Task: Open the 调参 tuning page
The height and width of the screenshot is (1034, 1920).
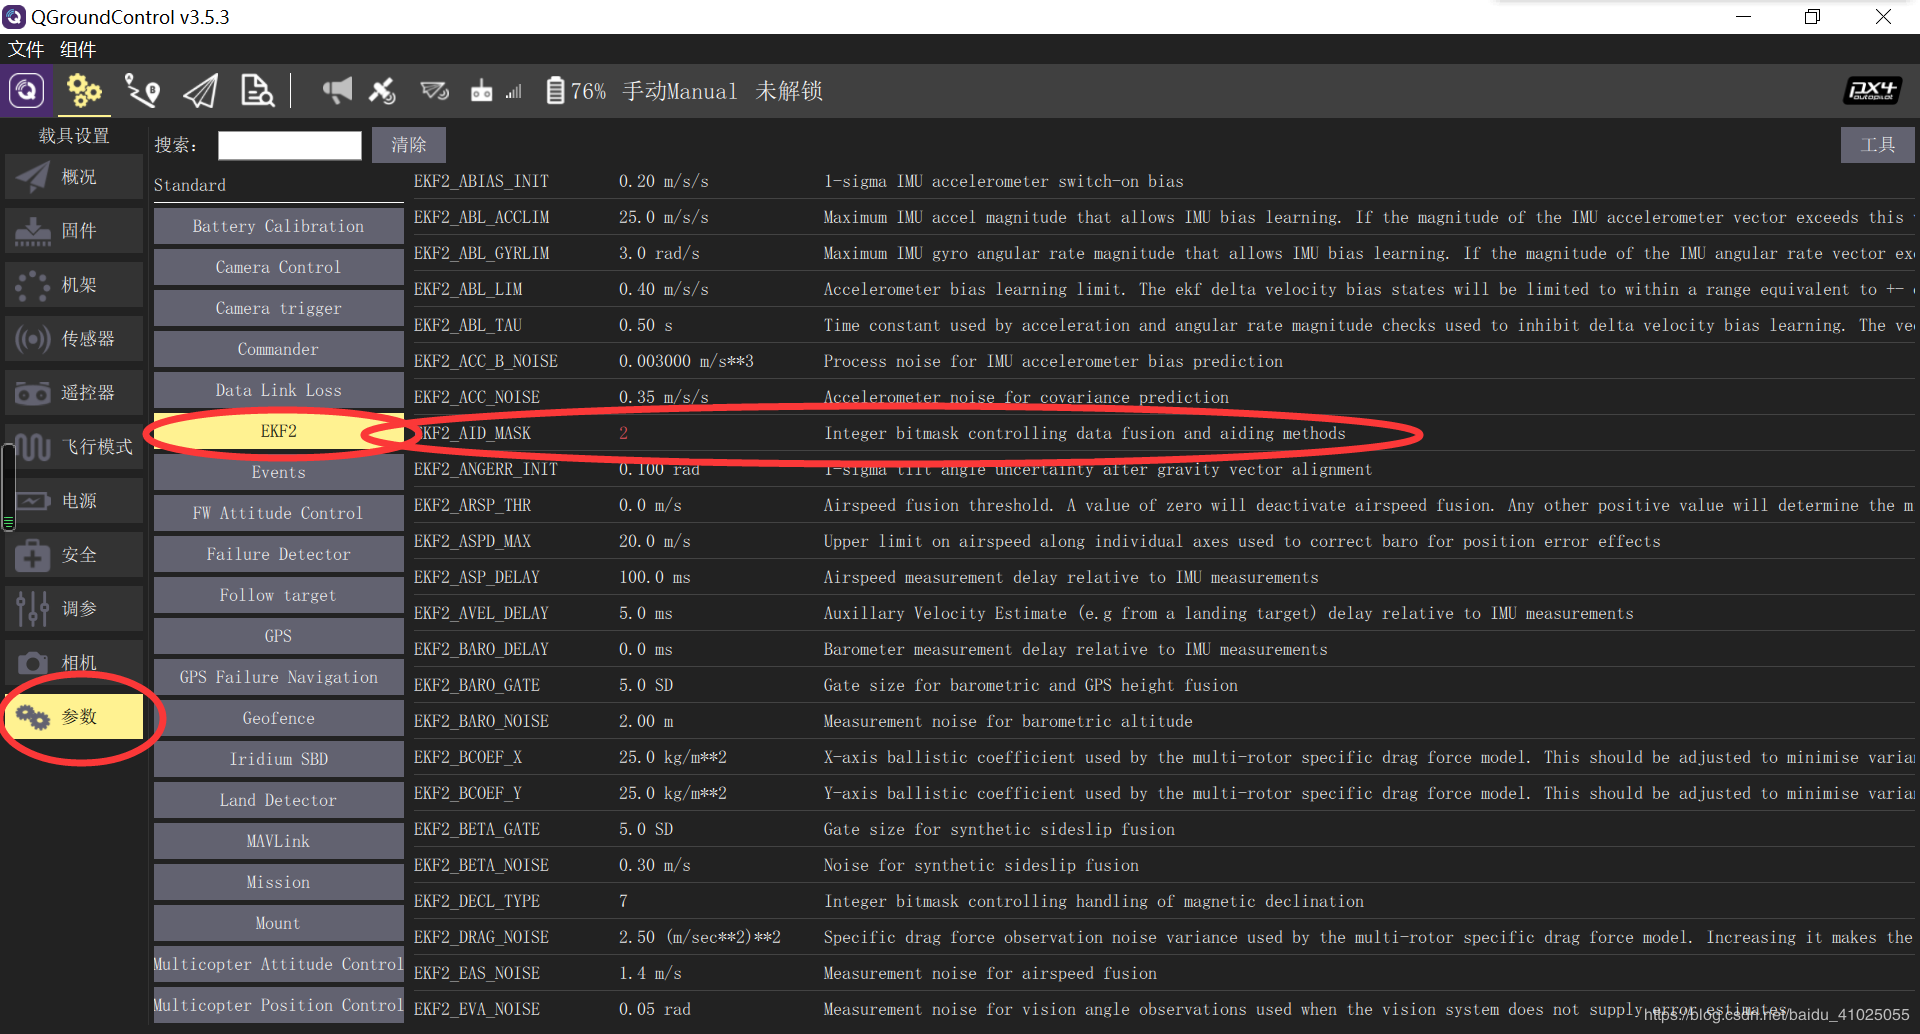Action: 74,609
